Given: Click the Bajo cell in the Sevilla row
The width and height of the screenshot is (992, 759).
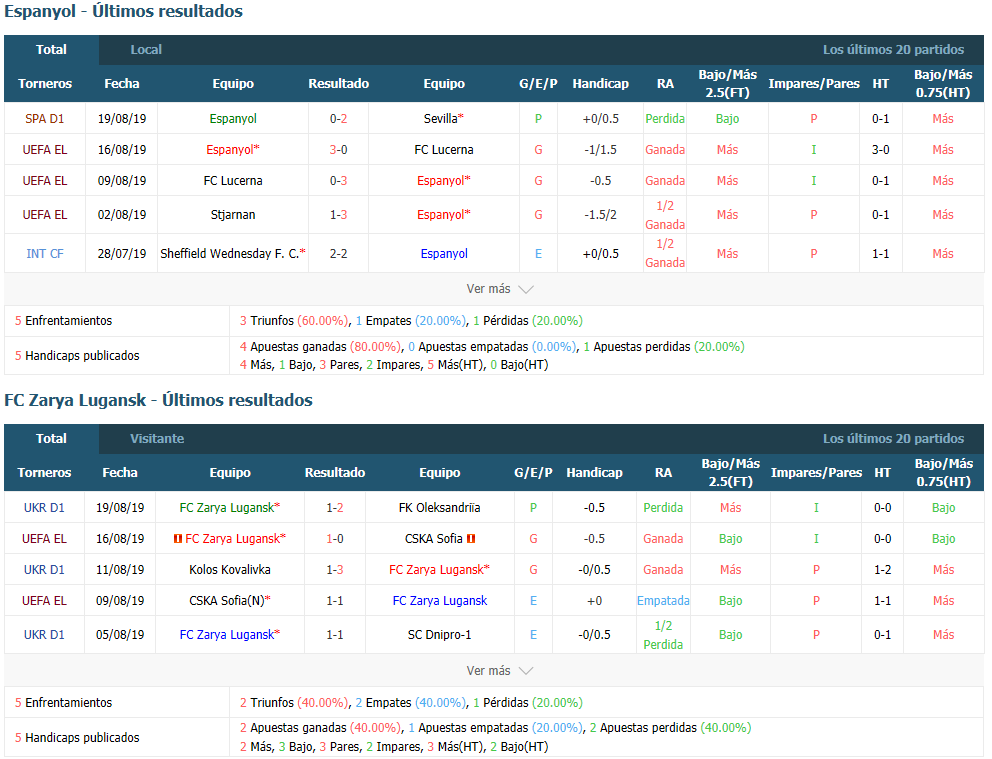Looking at the screenshot, I should (728, 119).
